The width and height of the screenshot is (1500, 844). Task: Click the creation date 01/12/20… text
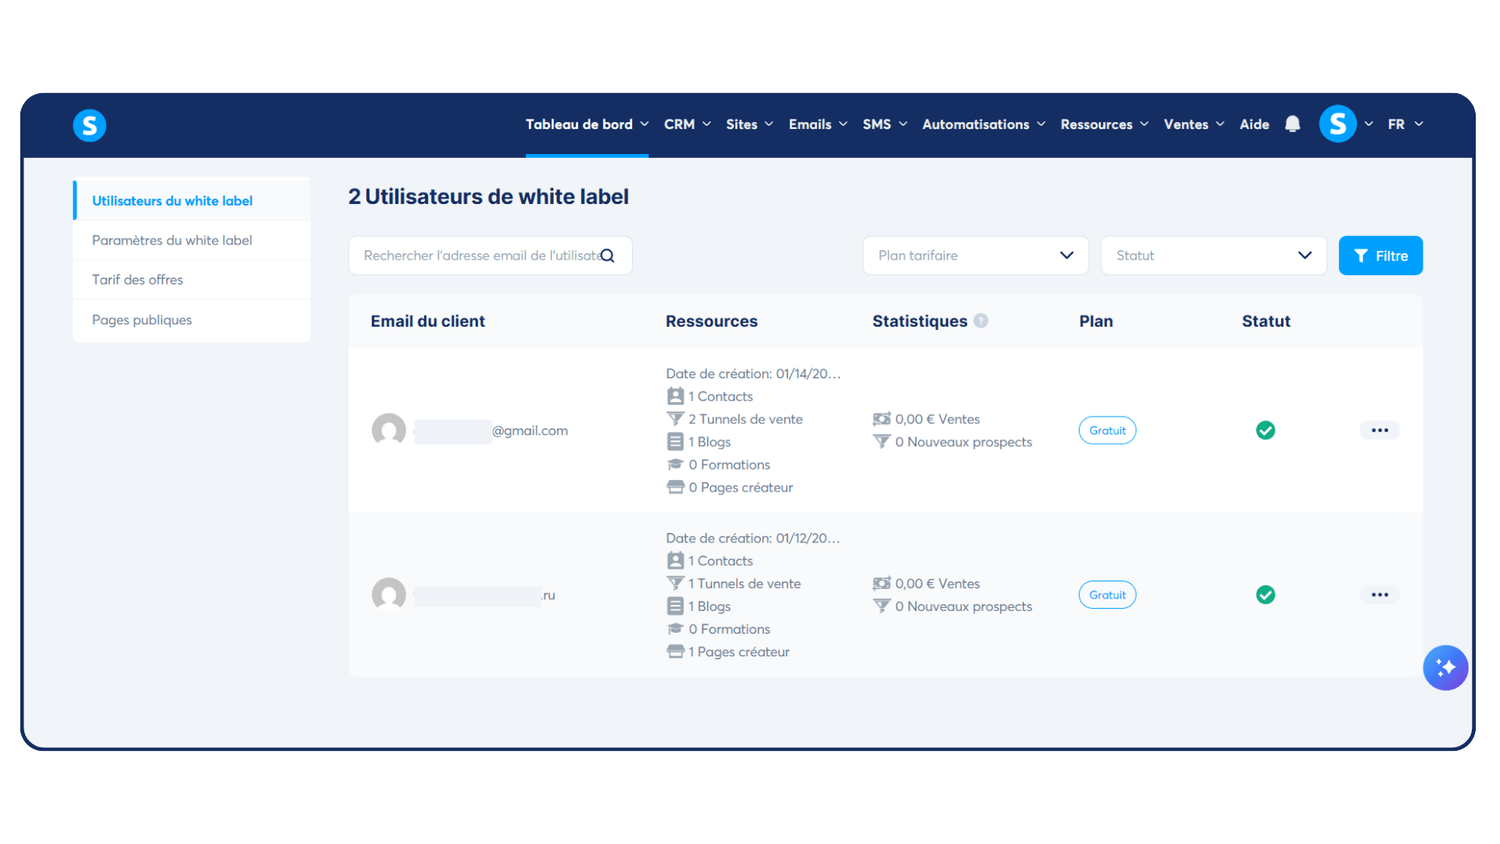[x=753, y=538]
